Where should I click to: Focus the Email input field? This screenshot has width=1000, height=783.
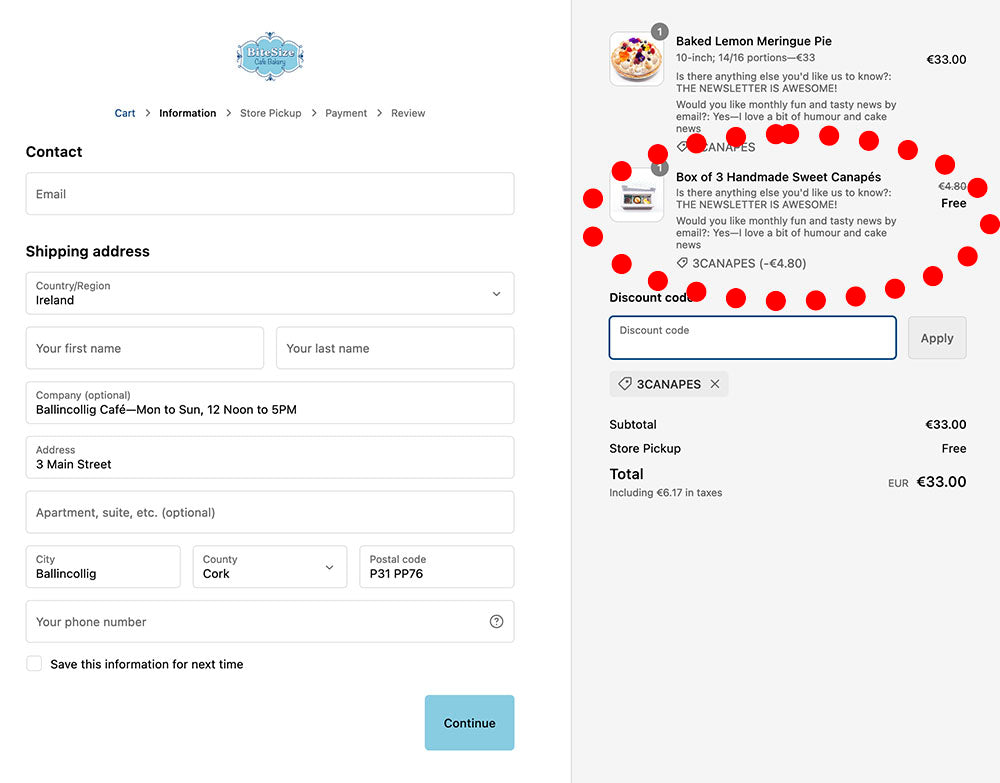[x=270, y=194]
